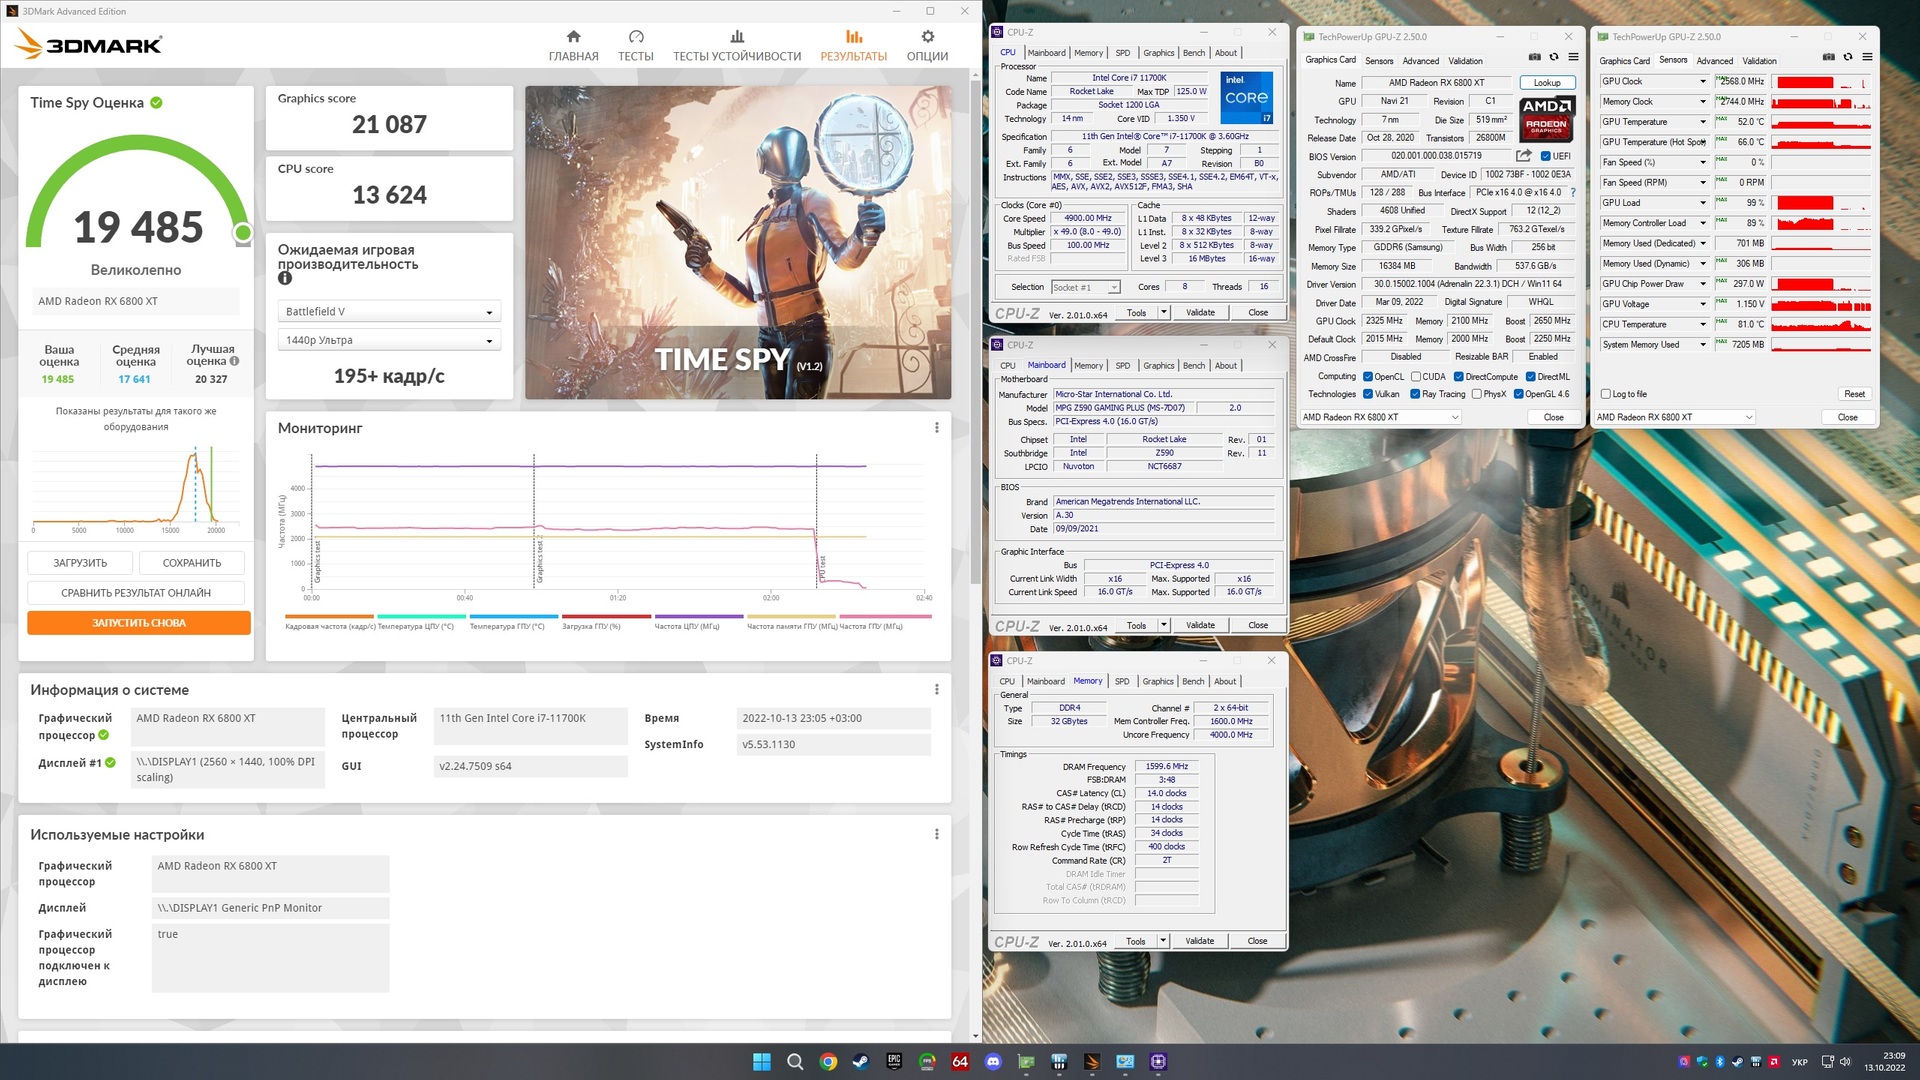Image resolution: width=1920 pixels, height=1080 pixels.
Task: Click refresh icon in GPU-Z Graphics Card window
Action: point(1553,57)
